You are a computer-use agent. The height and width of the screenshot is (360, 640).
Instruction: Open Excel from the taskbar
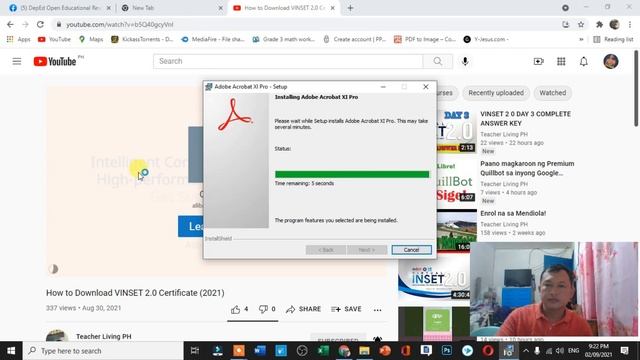click(x=323, y=351)
